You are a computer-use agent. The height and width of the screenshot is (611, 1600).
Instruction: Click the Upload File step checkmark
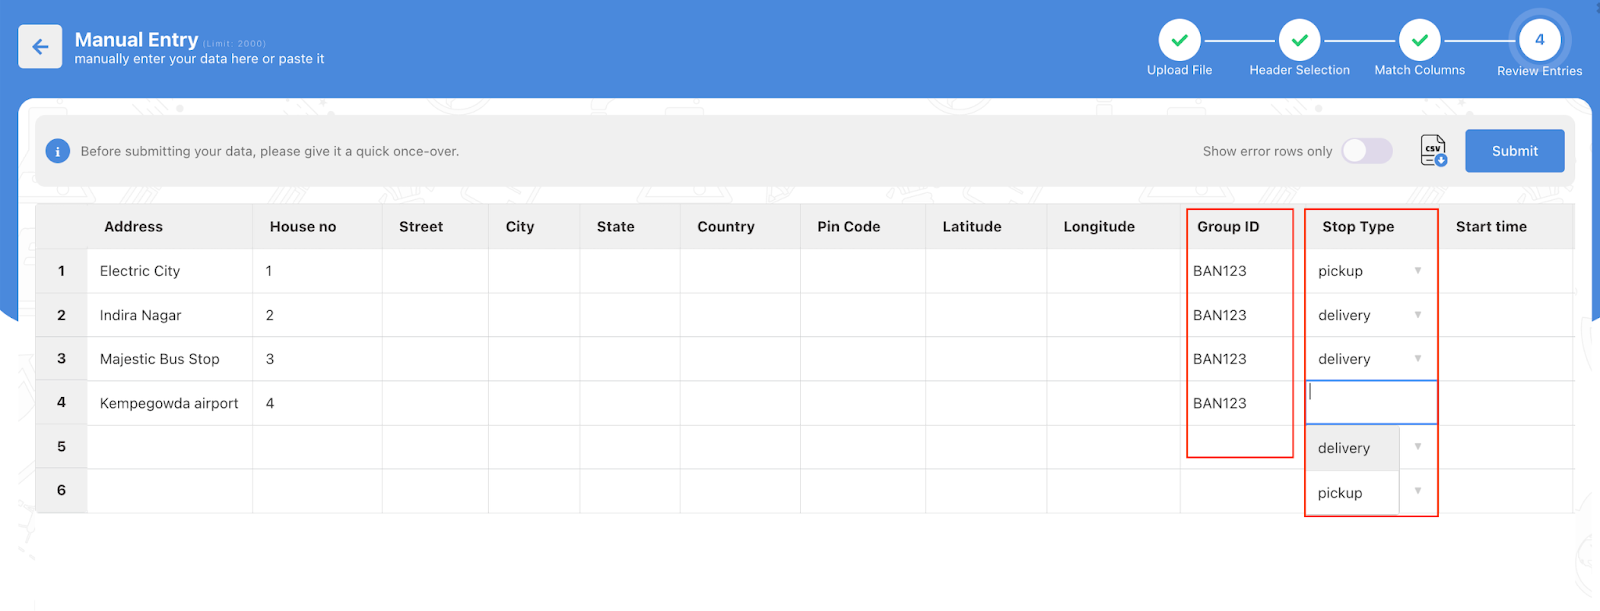pos(1179,41)
